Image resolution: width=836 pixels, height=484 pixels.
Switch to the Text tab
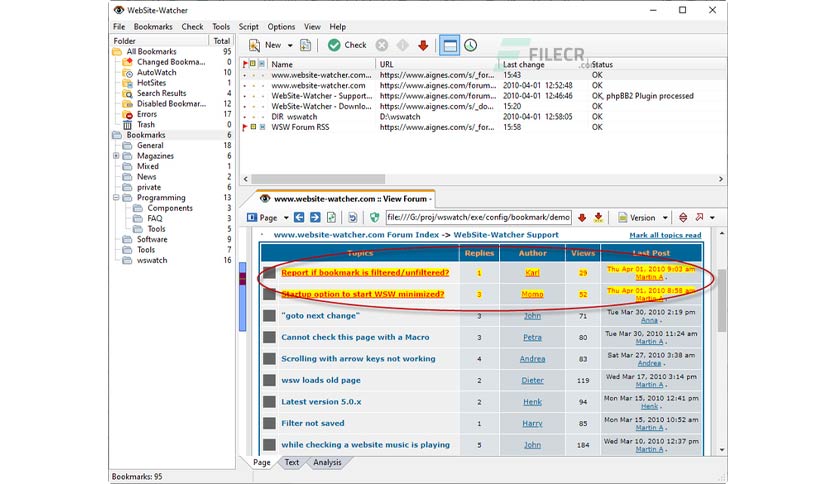click(x=292, y=462)
